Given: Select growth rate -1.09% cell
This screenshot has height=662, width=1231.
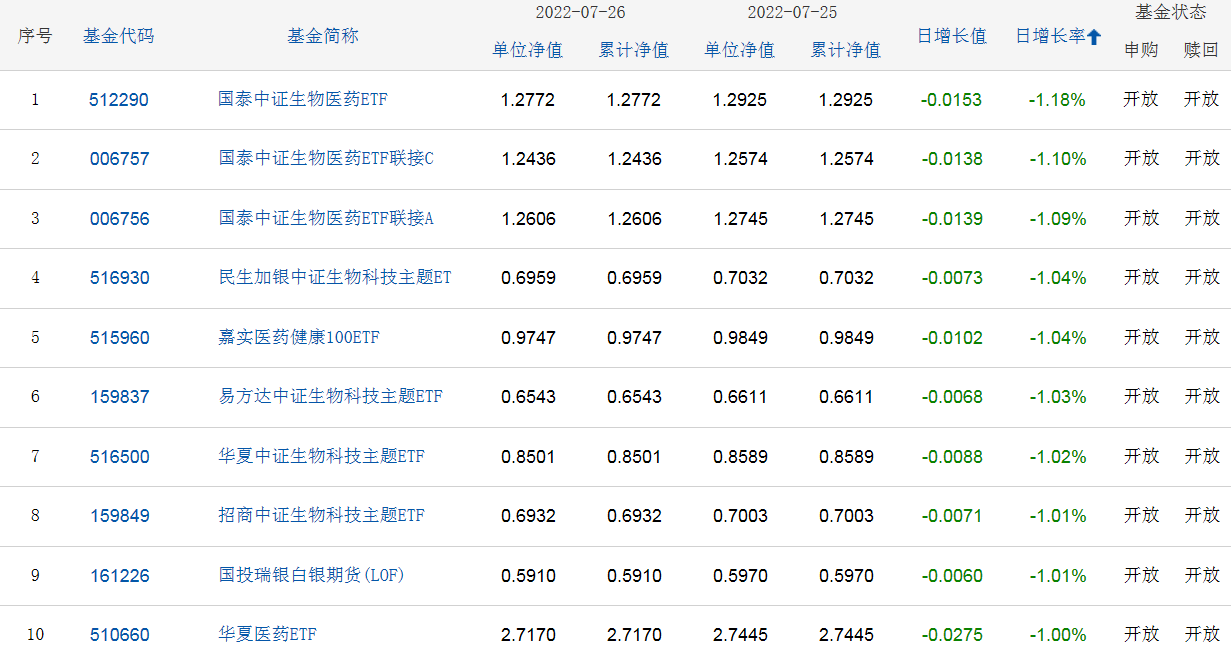Looking at the screenshot, I should (x=1057, y=219).
